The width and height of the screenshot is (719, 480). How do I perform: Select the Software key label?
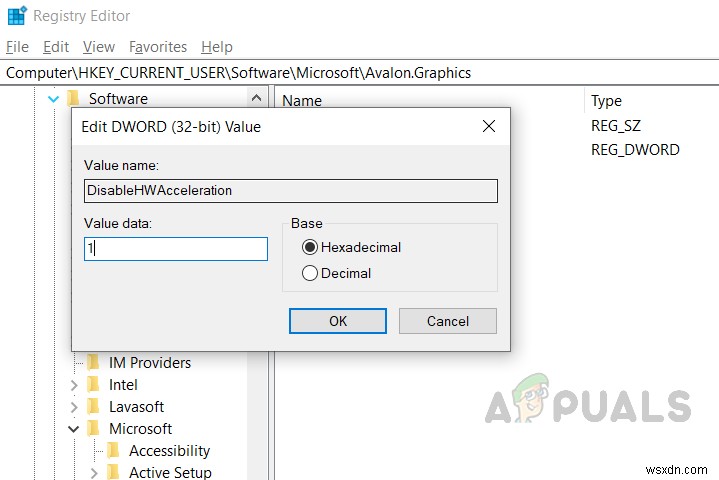pyautogui.click(x=118, y=99)
